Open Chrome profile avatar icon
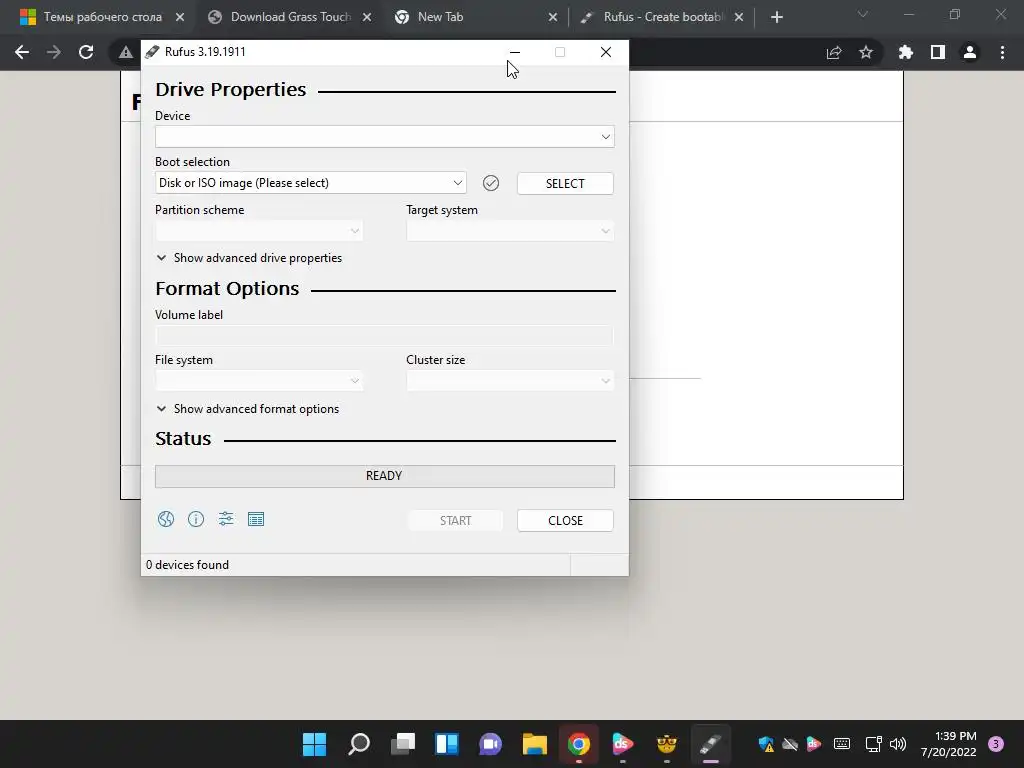The image size is (1024, 768). pos(970,52)
